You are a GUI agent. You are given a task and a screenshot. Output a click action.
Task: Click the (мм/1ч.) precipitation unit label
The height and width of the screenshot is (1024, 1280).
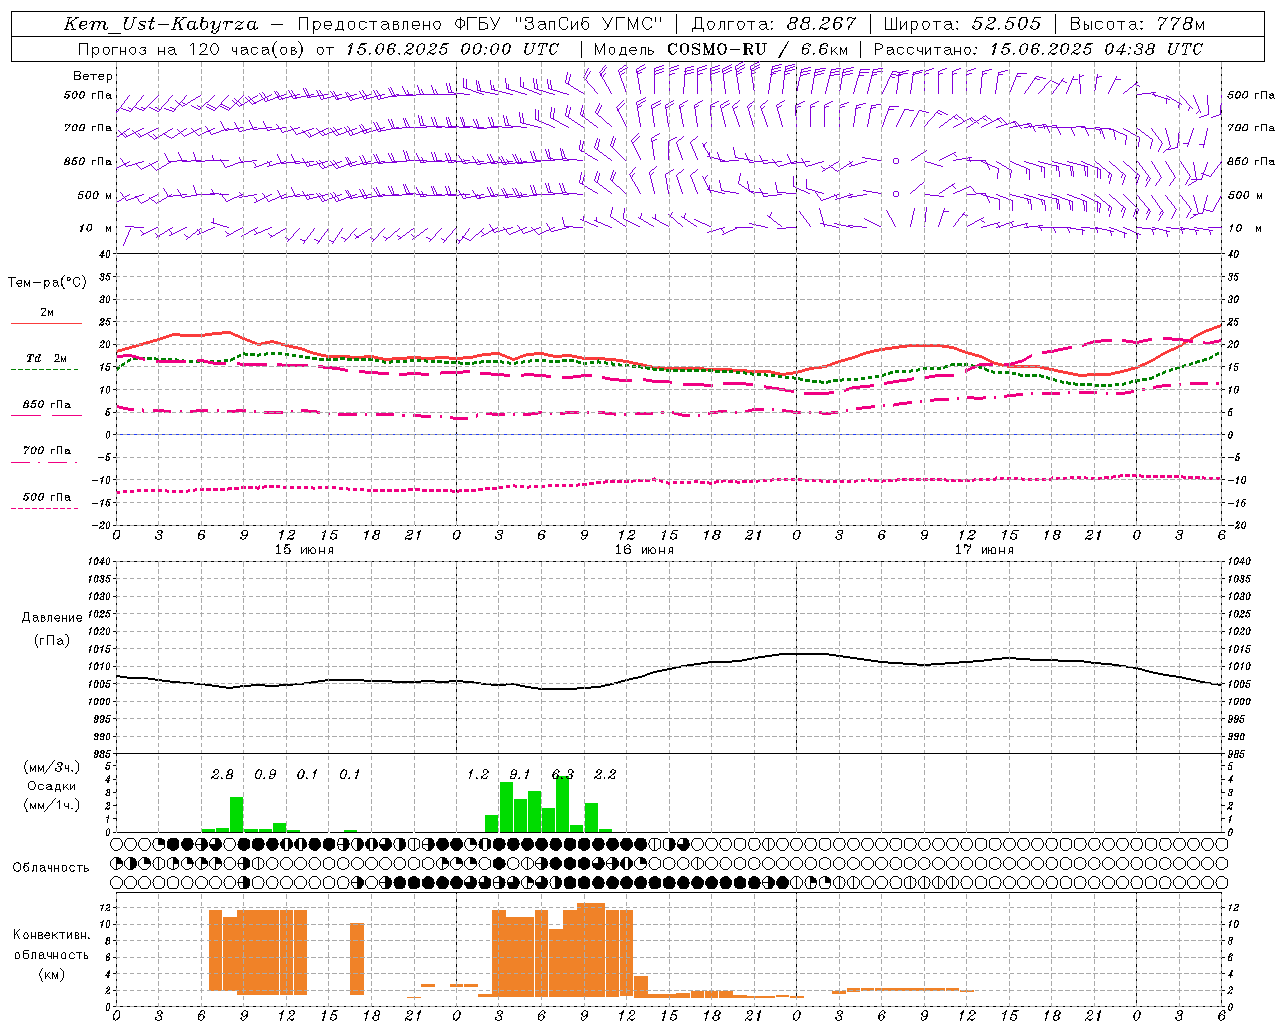pos(51,805)
